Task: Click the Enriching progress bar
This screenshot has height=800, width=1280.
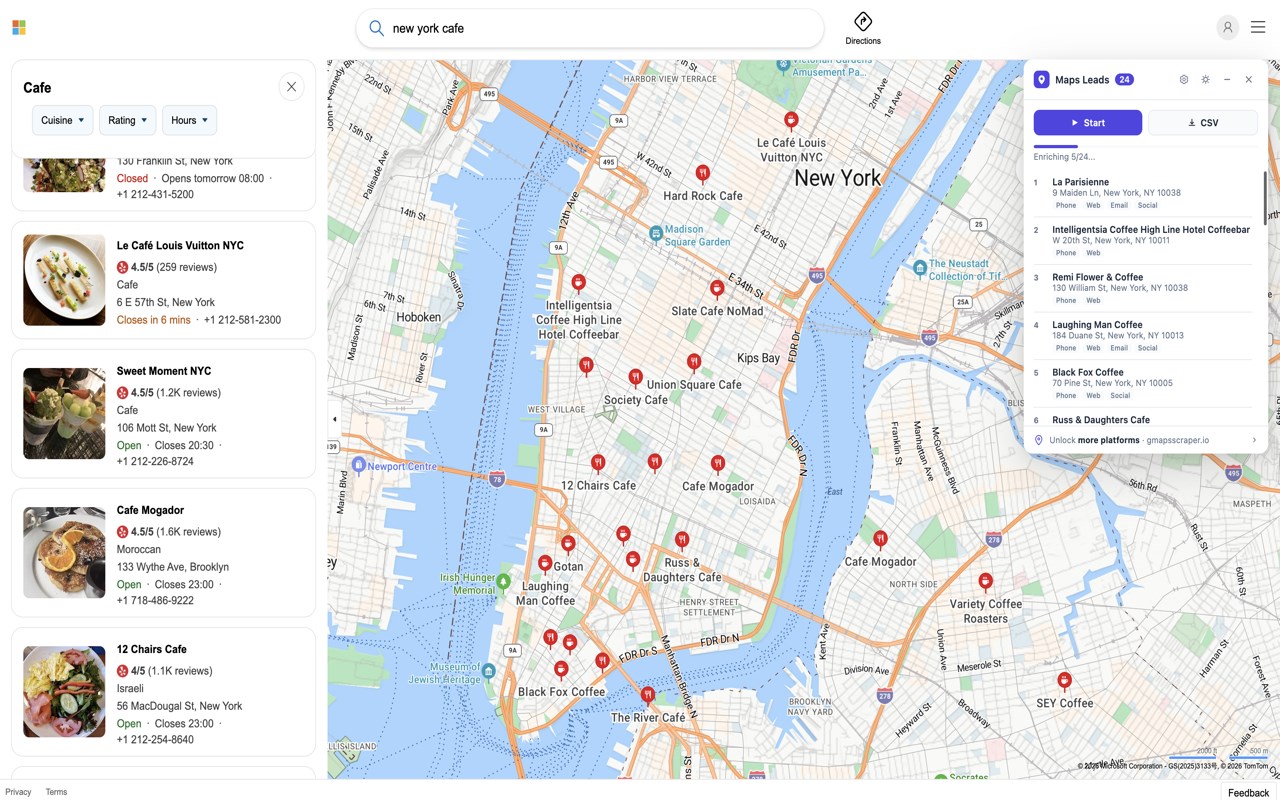Action: pyautogui.click(x=1146, y=146)
